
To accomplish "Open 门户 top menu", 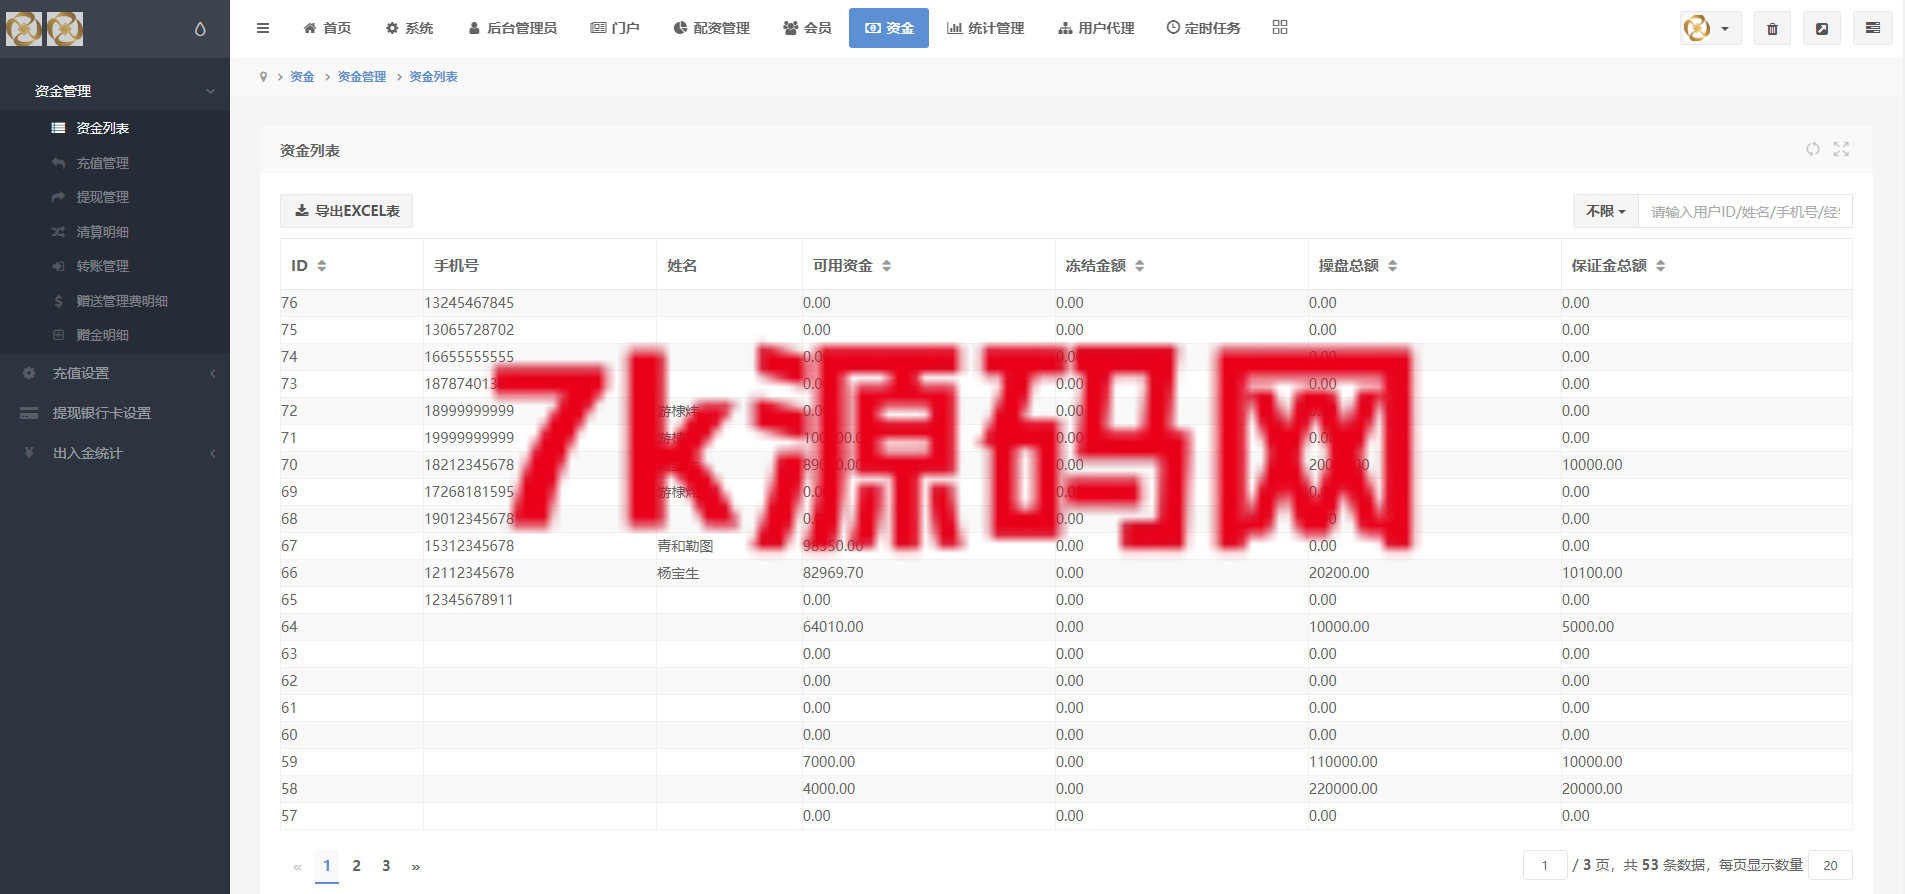I will tap(615, 28).
